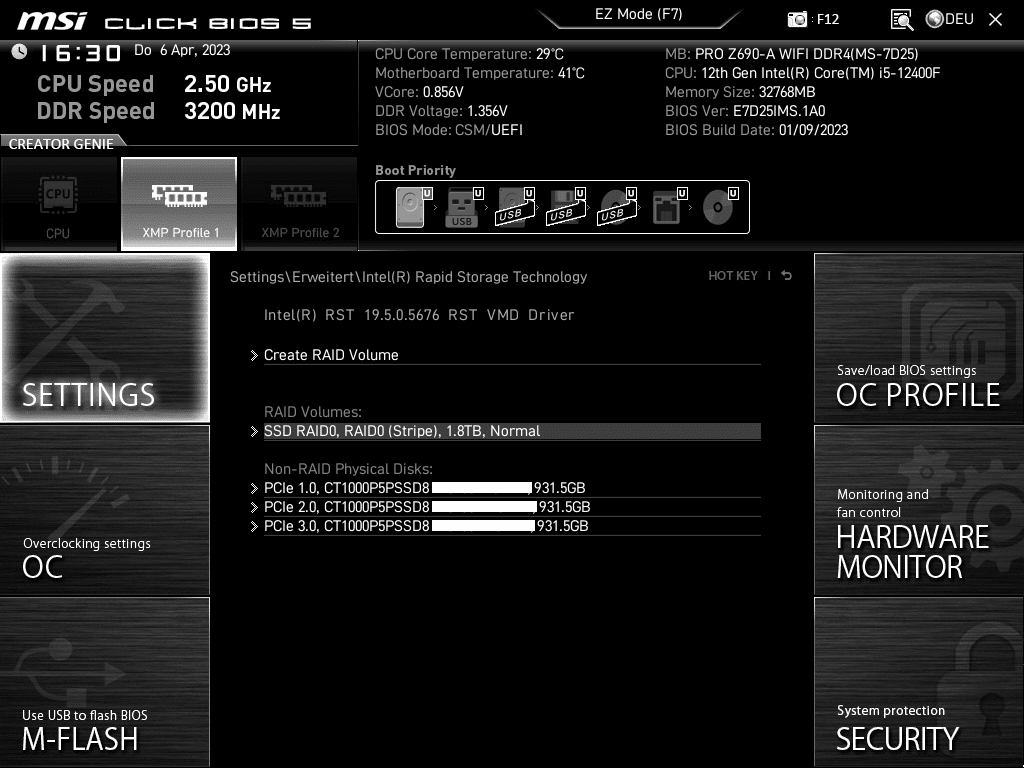Image resolution: width=1024 pixels, height=768 pixels.
Task: Expand the Create RAID Volume chevron
Action: coord(254,355)
